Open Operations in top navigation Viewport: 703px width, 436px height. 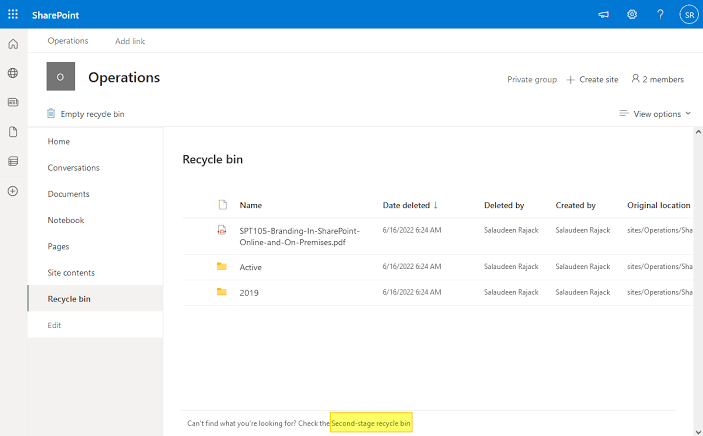point(68,41)
